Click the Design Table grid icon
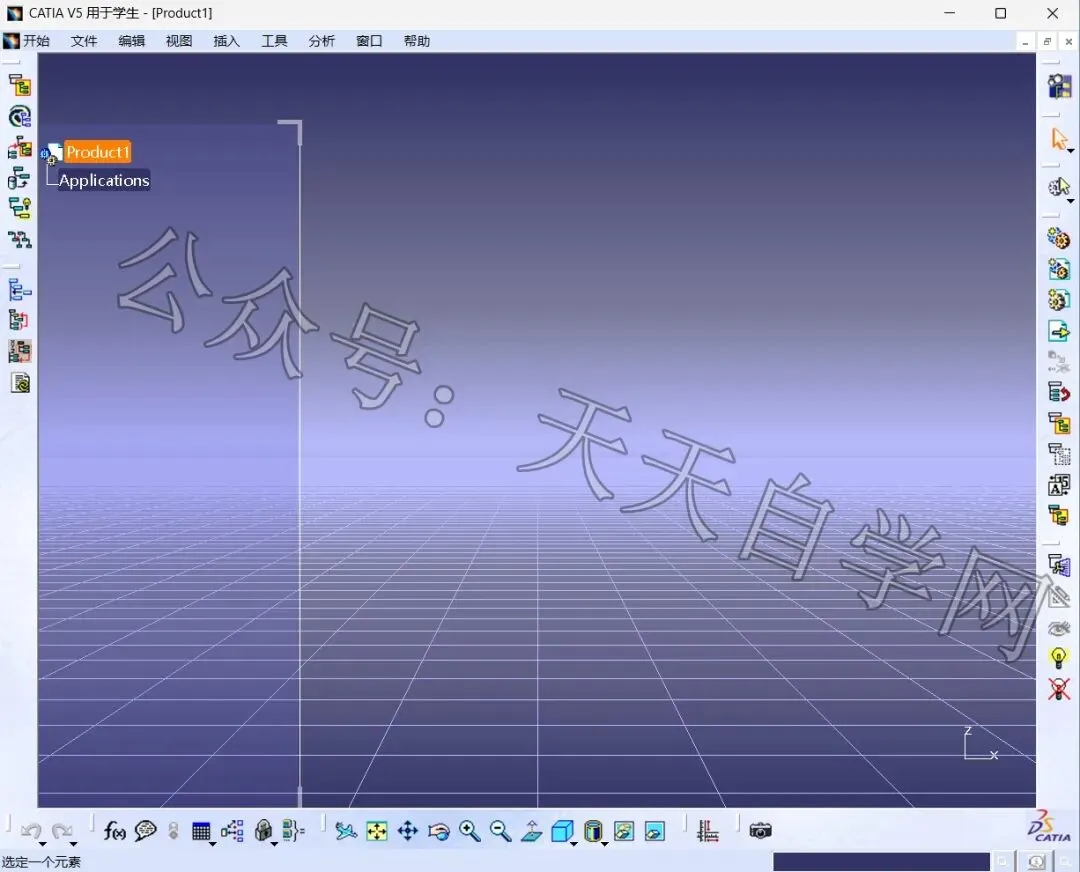The height and width of the screenshot is (872, 1080). [201, 831]
